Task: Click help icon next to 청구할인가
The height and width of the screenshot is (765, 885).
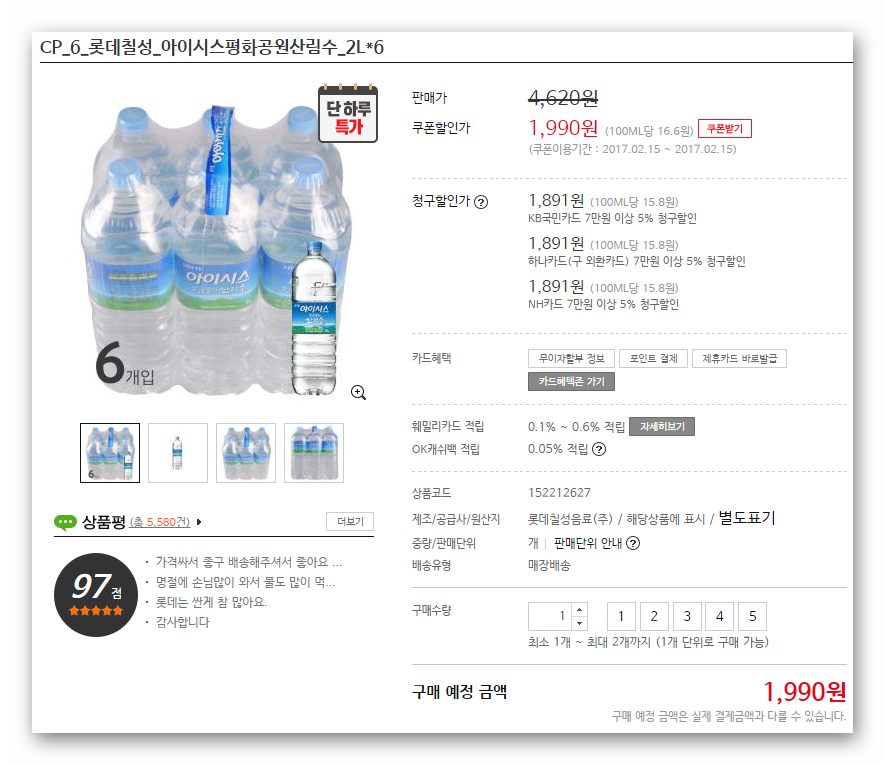Action: 481,202
